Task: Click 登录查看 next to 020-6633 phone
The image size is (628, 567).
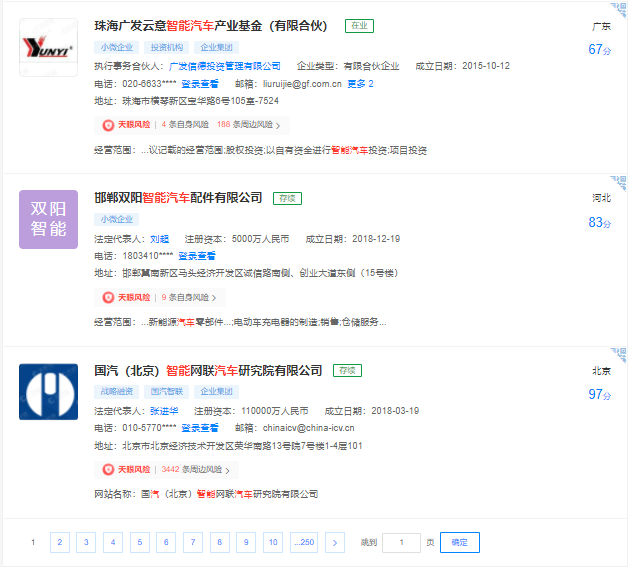Action: coord(200,84)
